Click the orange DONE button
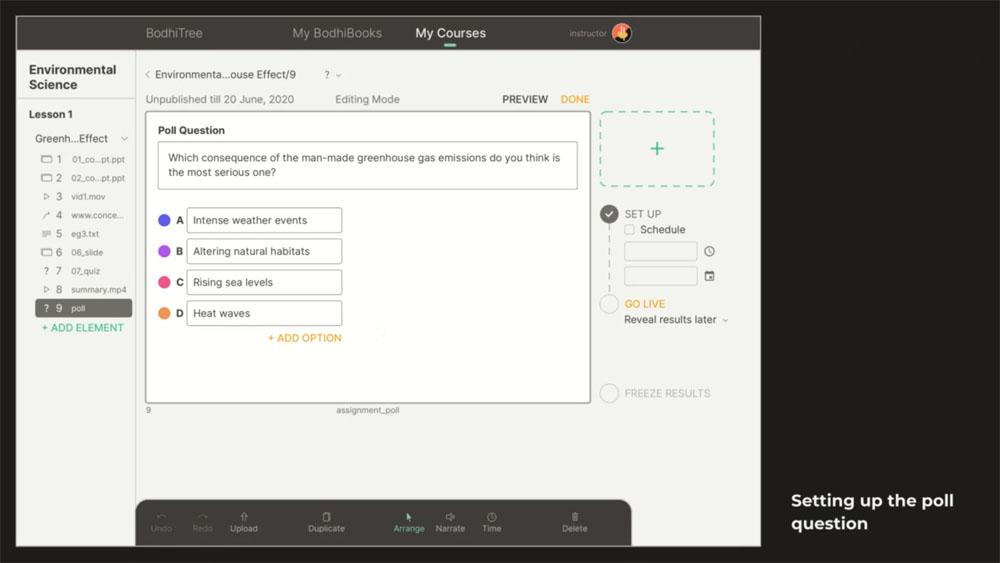Screen dimensions: 1000x563 click(x=575, y=99)
